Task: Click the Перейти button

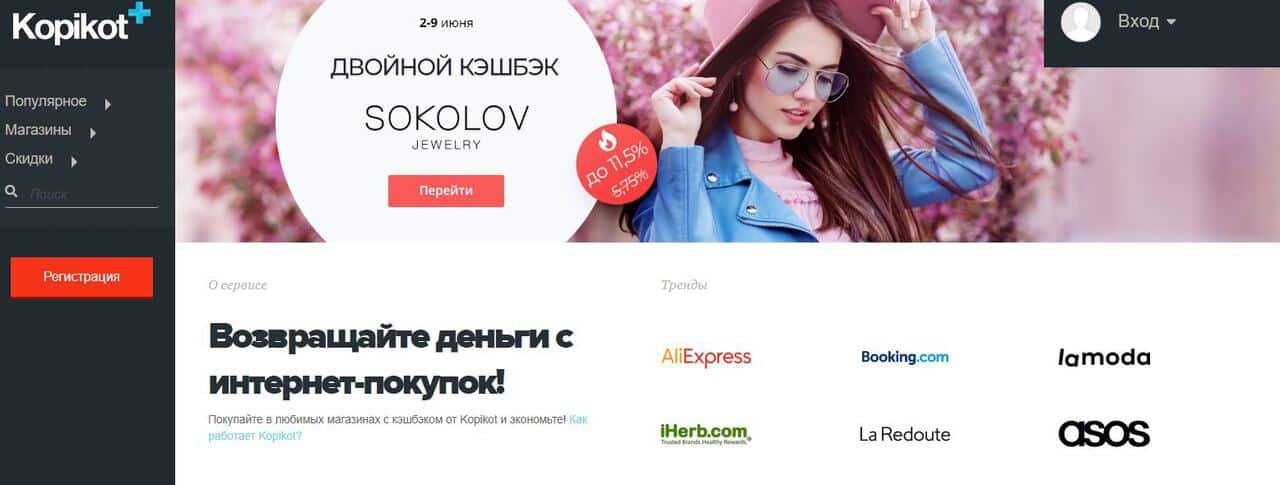Action: click(446, 191)
